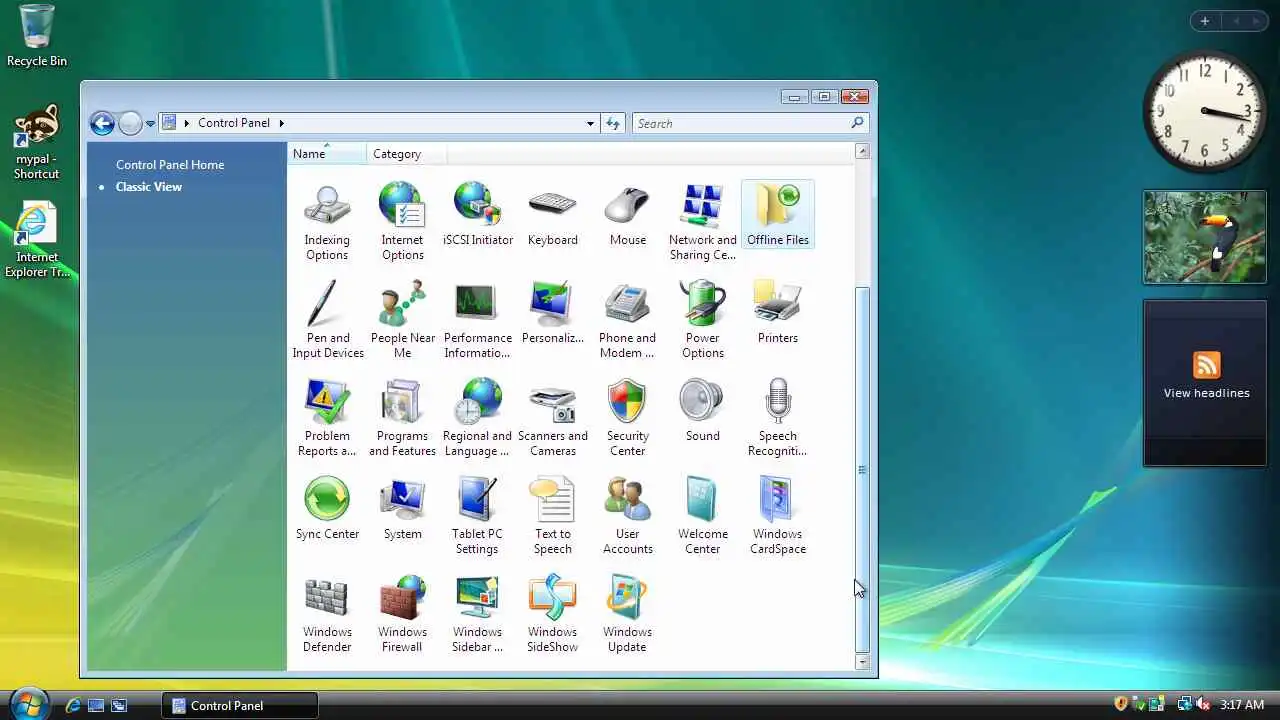Open Windows Sidebar properties icon
1280x720 pixels.
477,614
